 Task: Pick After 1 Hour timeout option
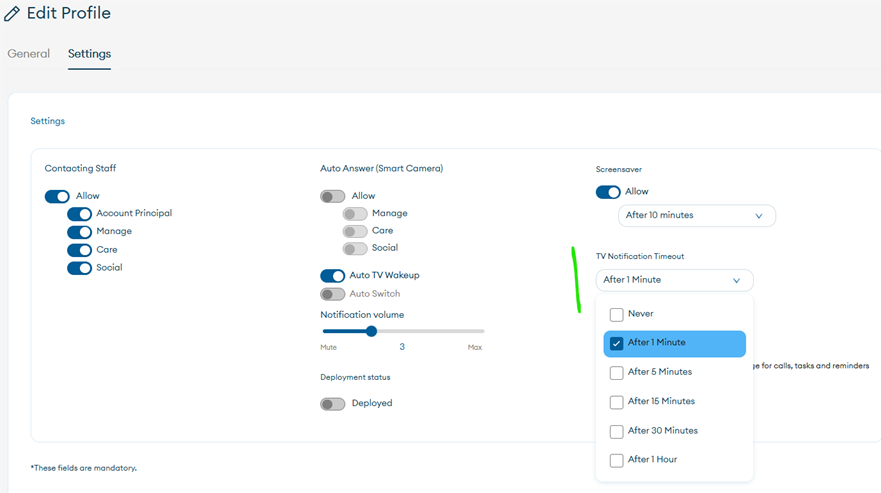point(617,461)
